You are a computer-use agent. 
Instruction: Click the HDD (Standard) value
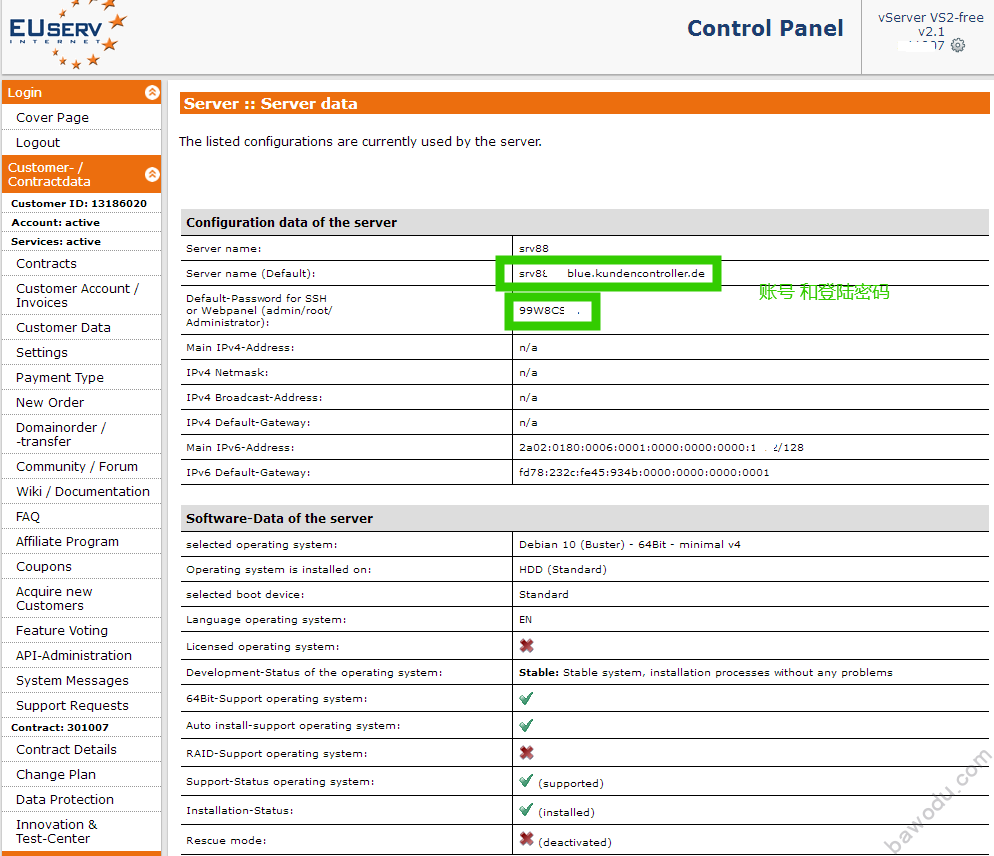(563, 569)
